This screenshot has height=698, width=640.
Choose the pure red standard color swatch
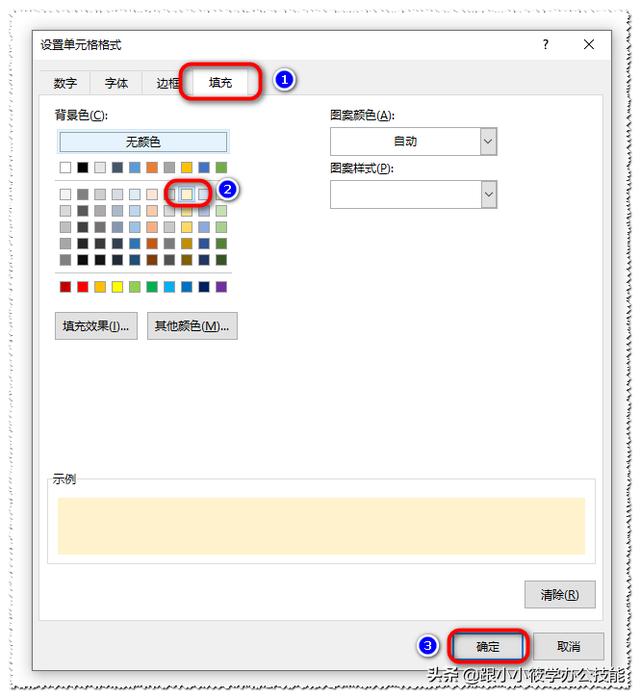click(x=82, y=287)
